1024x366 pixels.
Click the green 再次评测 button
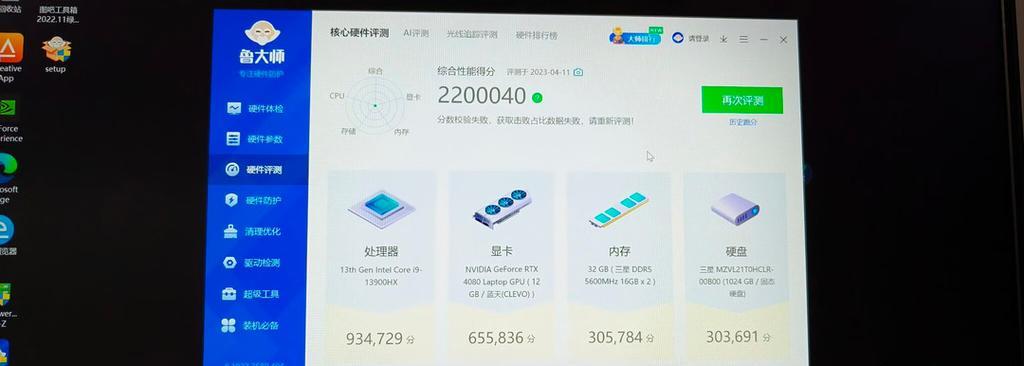click(x=742, y=101)
